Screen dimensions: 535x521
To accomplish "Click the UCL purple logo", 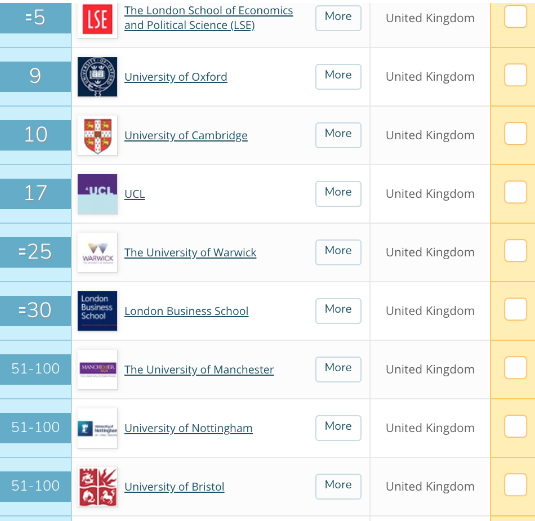I will (x=98, y=194).
